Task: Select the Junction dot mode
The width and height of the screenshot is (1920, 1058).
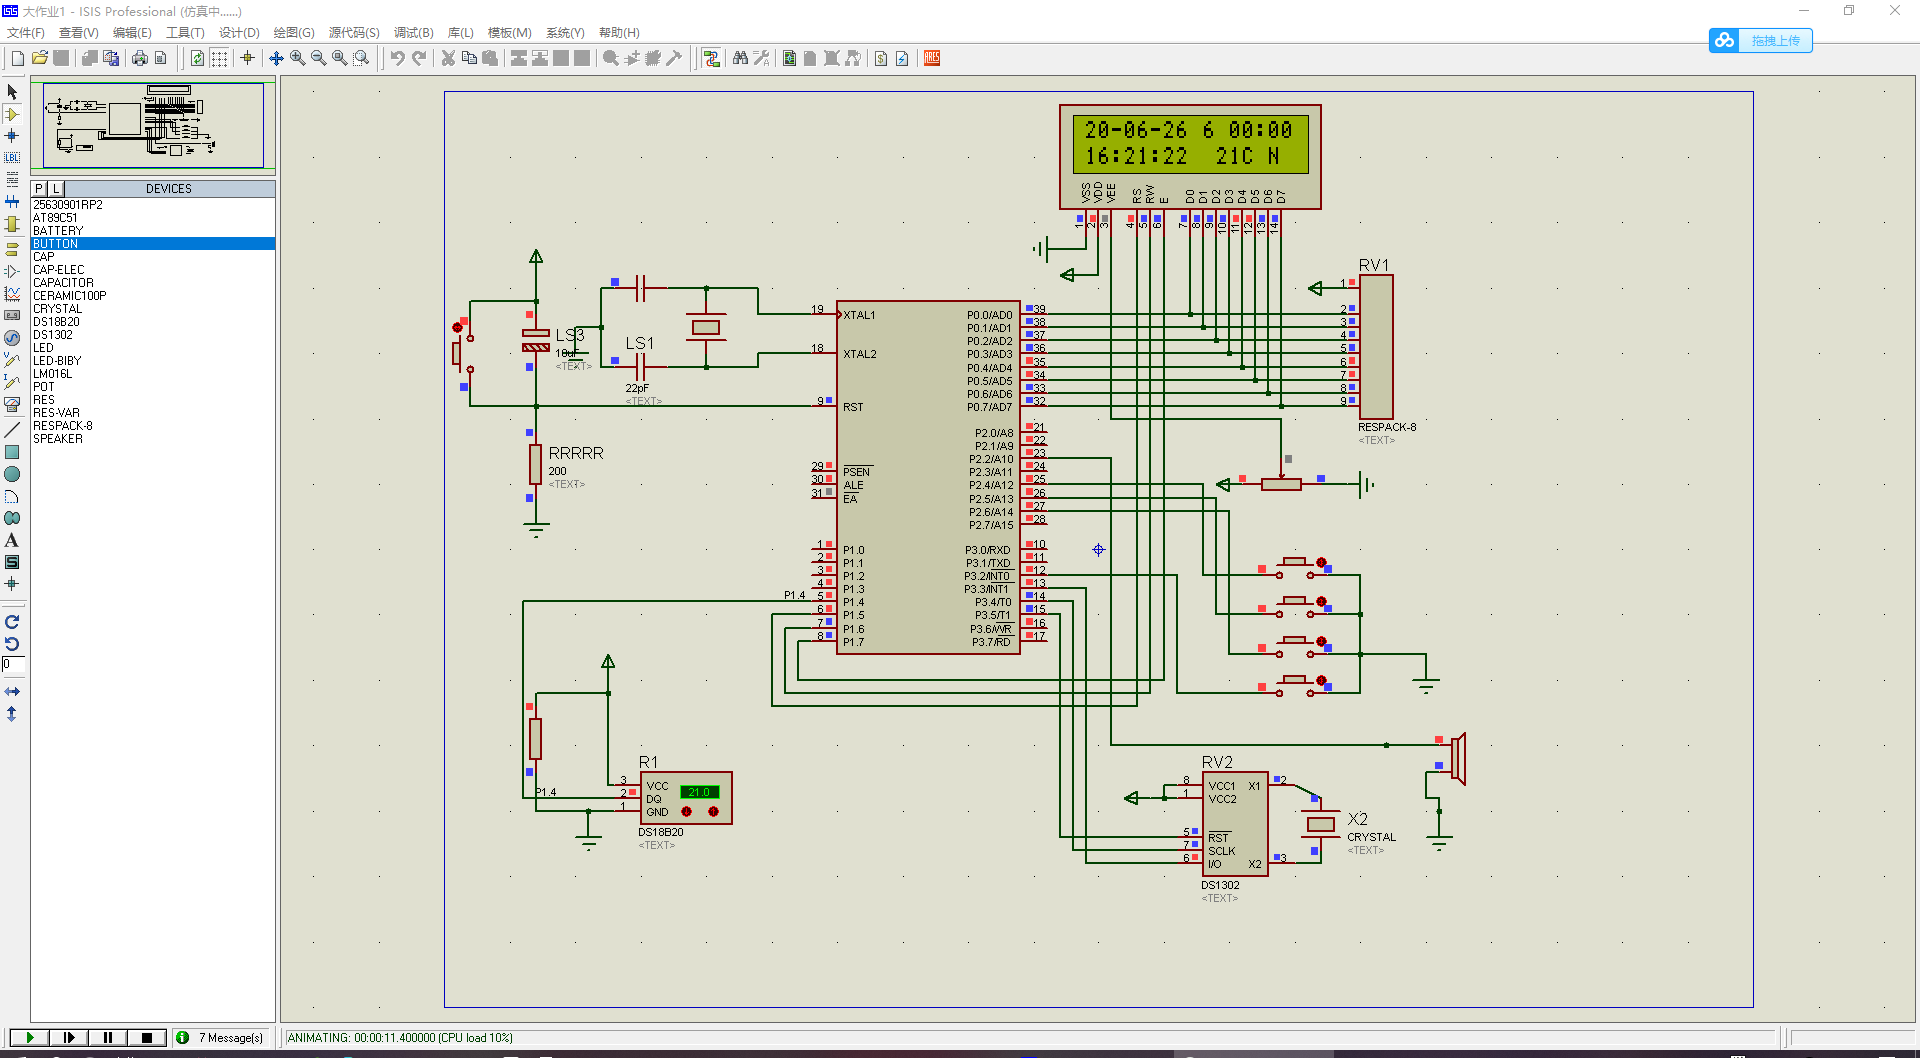Action: tap(12, 136)
